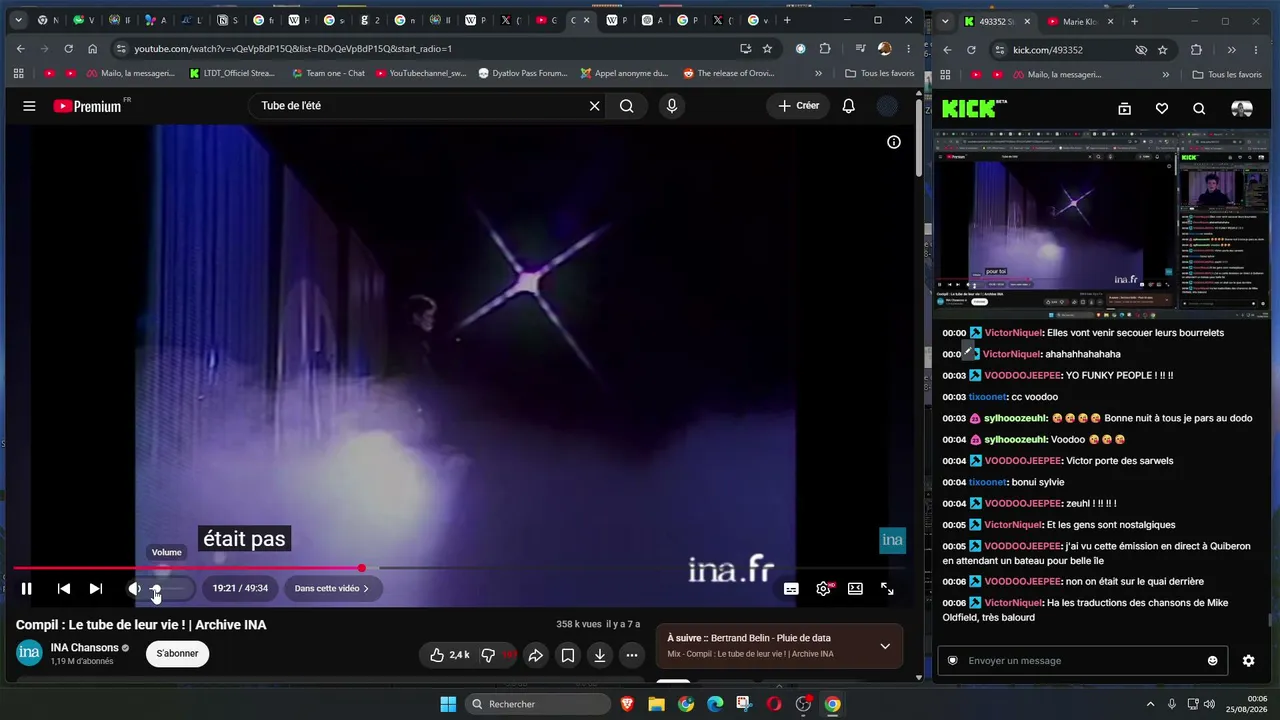Click 'Envoyer un message' chat field

[x=1084, y=661]
